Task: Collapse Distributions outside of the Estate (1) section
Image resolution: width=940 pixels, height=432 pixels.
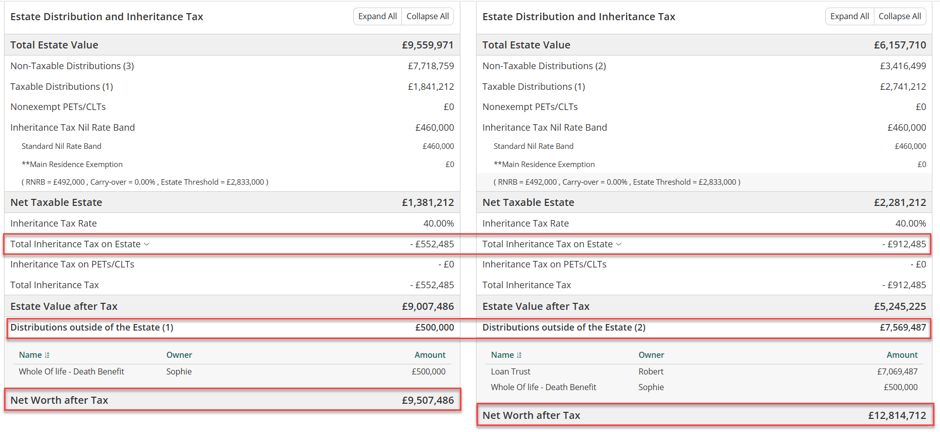Action: 232,328
